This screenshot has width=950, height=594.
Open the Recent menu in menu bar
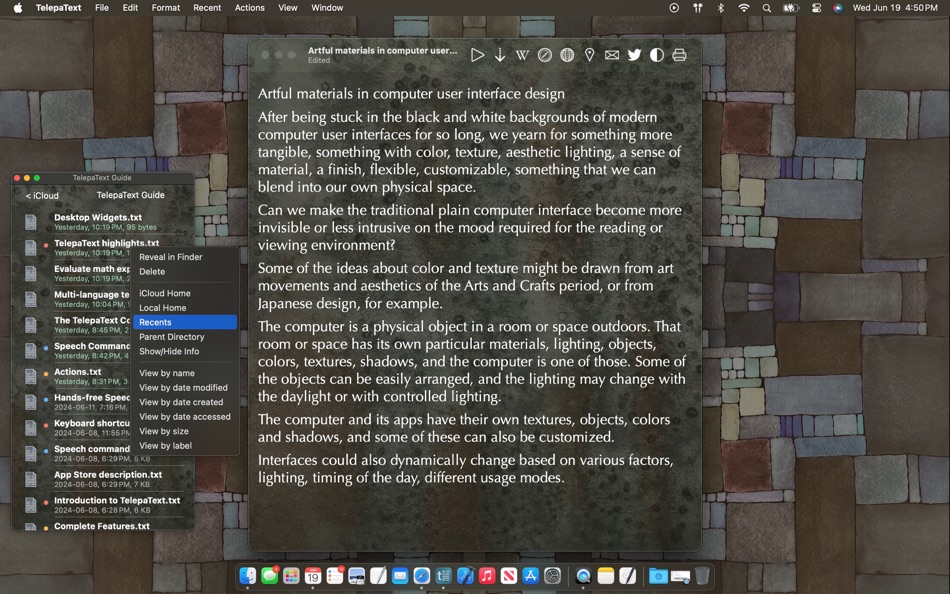(207, 8)
